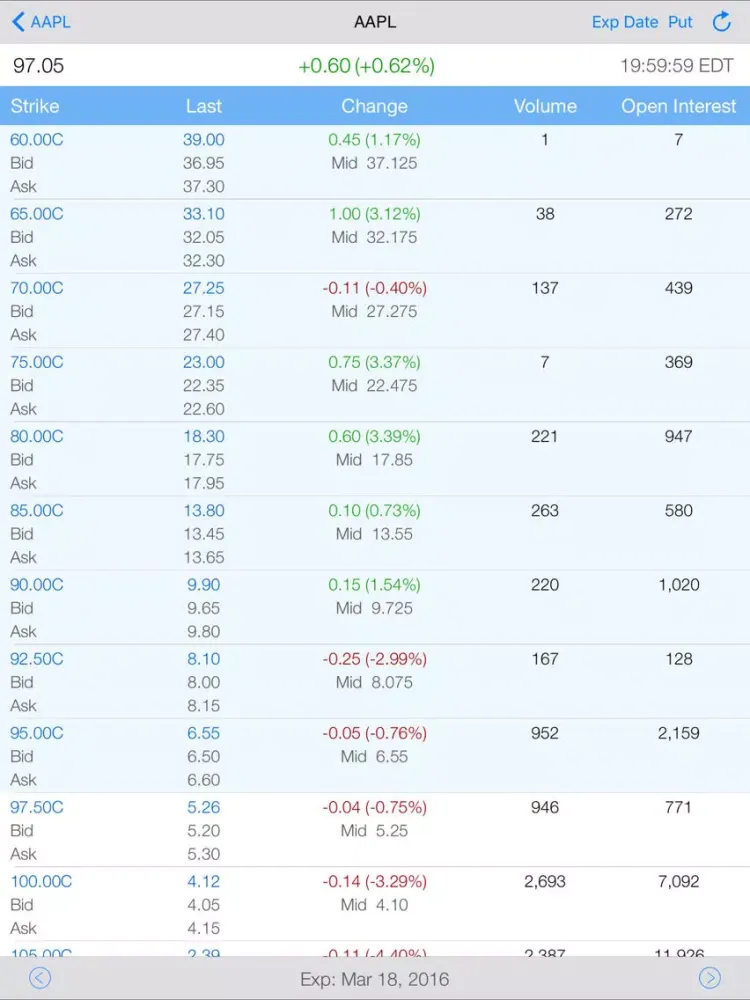Tap the 97.05 underlying price

pos(38,66)
